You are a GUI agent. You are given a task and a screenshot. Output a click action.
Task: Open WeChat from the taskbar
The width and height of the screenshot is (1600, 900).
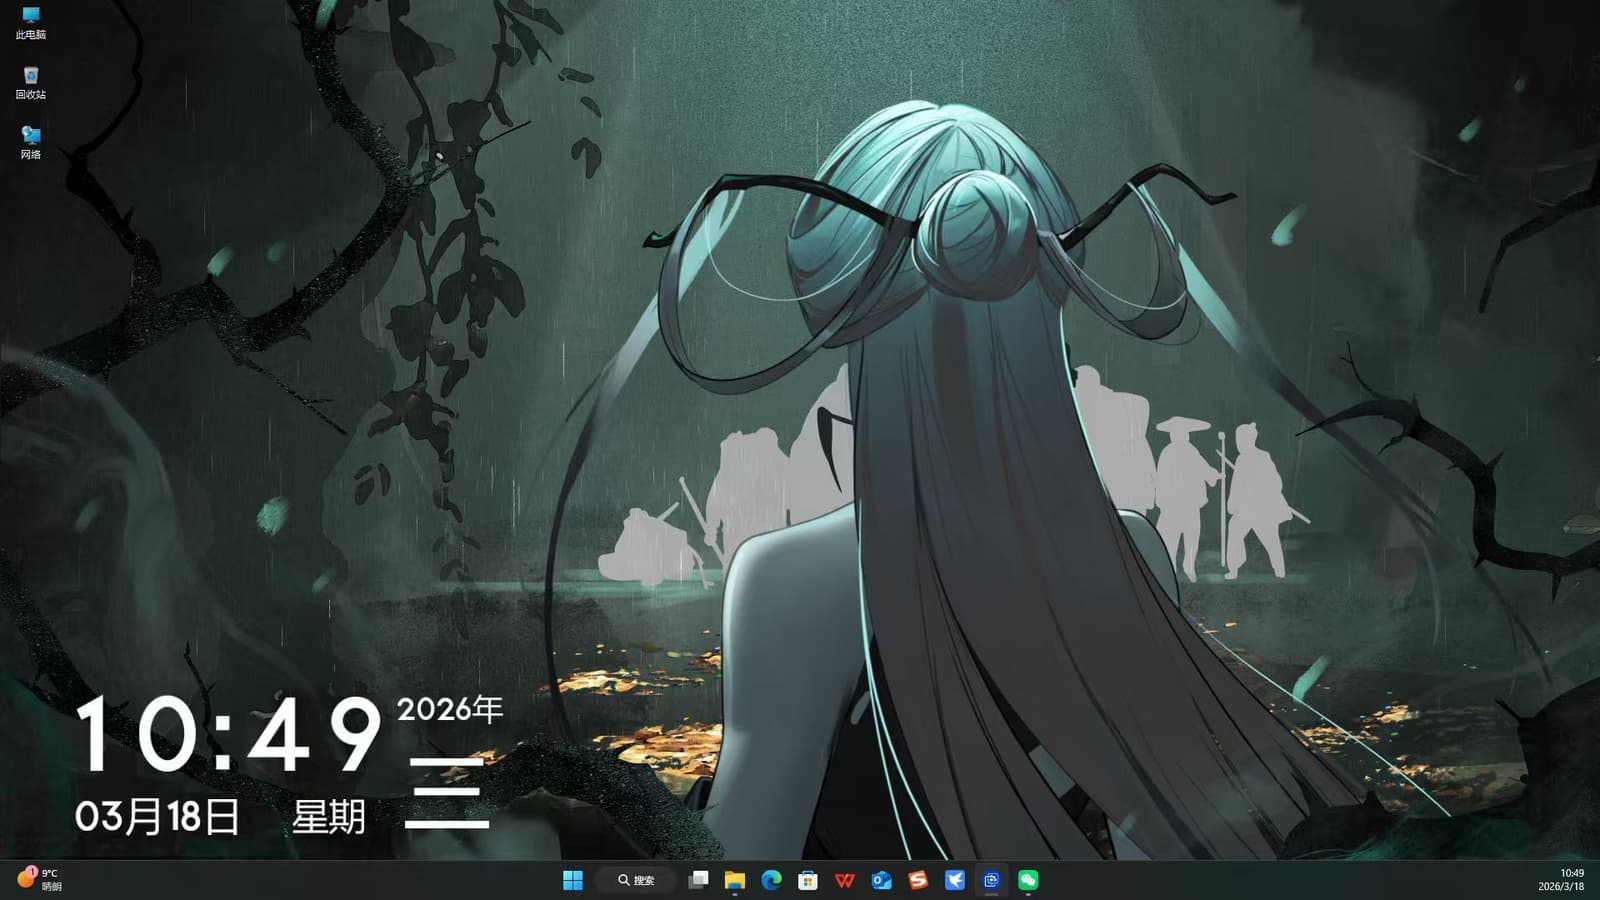point(1028,880)
